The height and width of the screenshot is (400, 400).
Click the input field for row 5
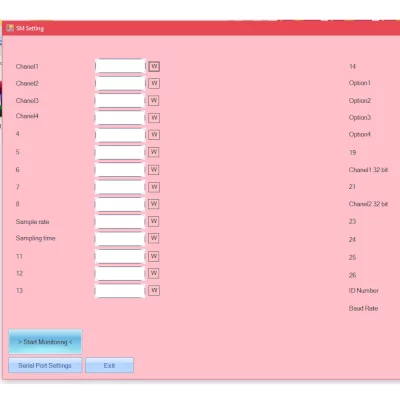120,152
